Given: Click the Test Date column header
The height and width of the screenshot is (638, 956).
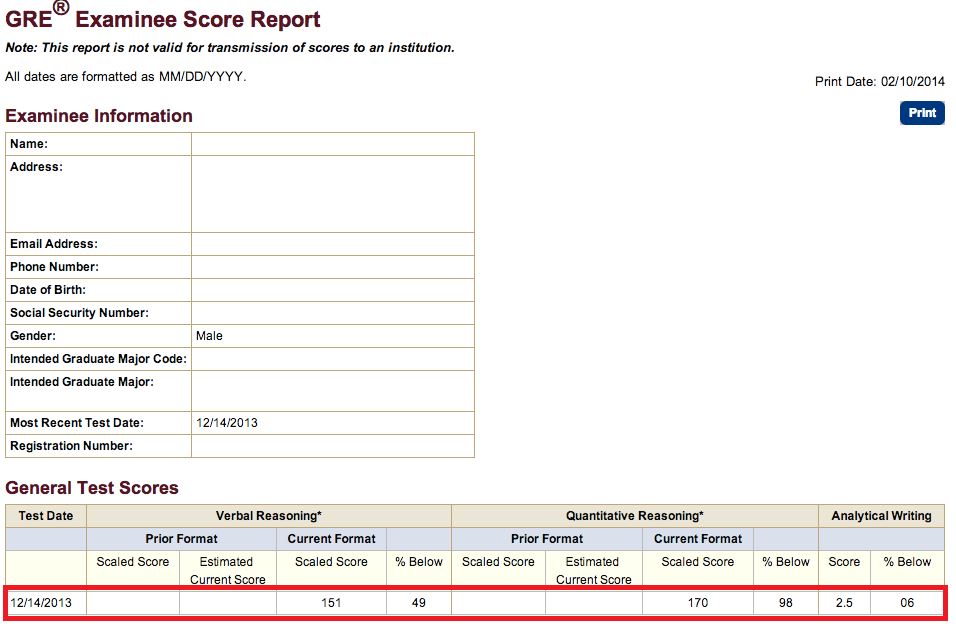Looking at the screenshot, I should 46,516.
